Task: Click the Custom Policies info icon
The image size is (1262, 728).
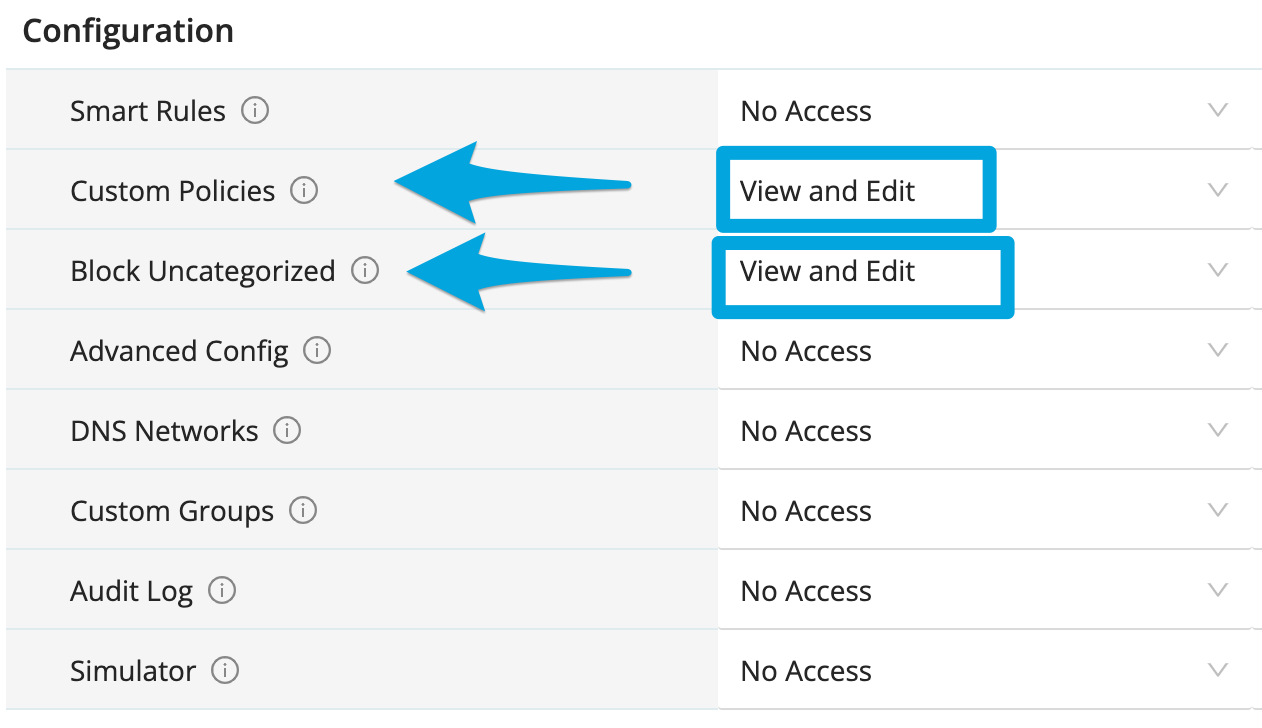Action: (x=304, y=190)
